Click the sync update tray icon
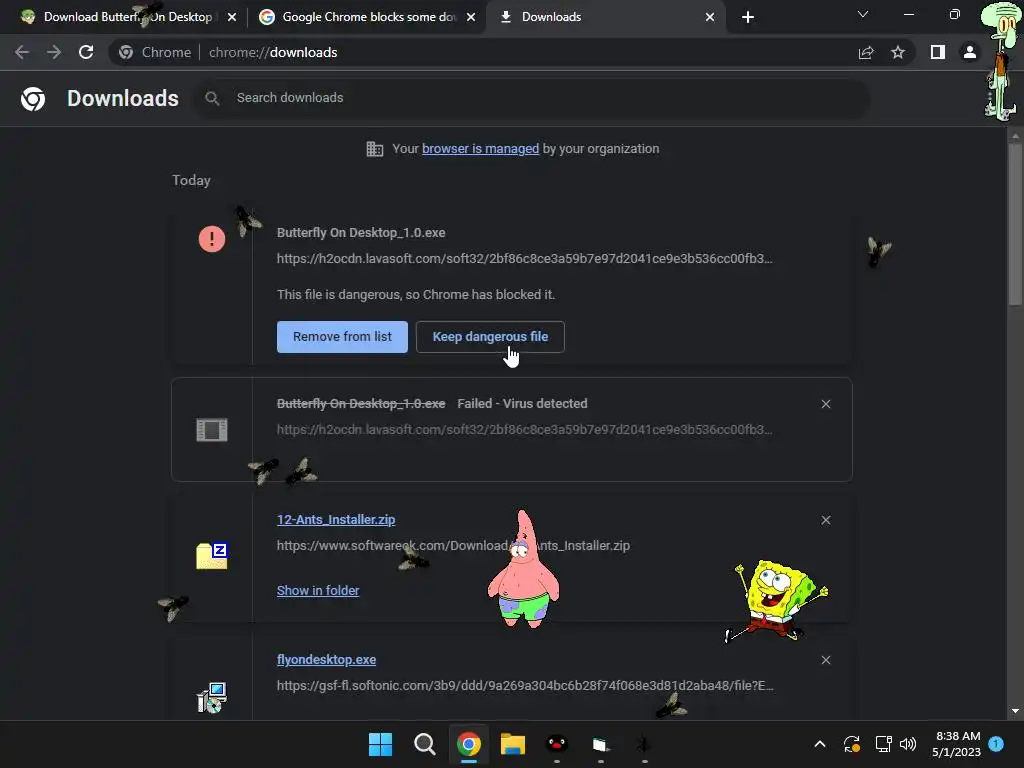Image resolution: width=1024 pixels, height=768 pixels. point(852,744)
